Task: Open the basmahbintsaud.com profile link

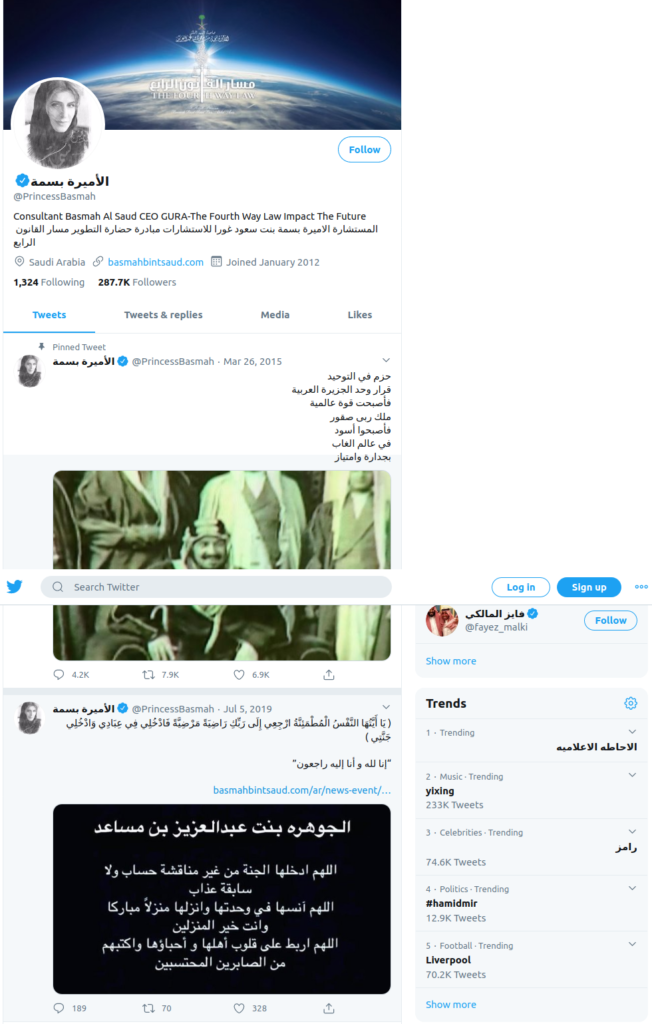Action: (155, 262)
